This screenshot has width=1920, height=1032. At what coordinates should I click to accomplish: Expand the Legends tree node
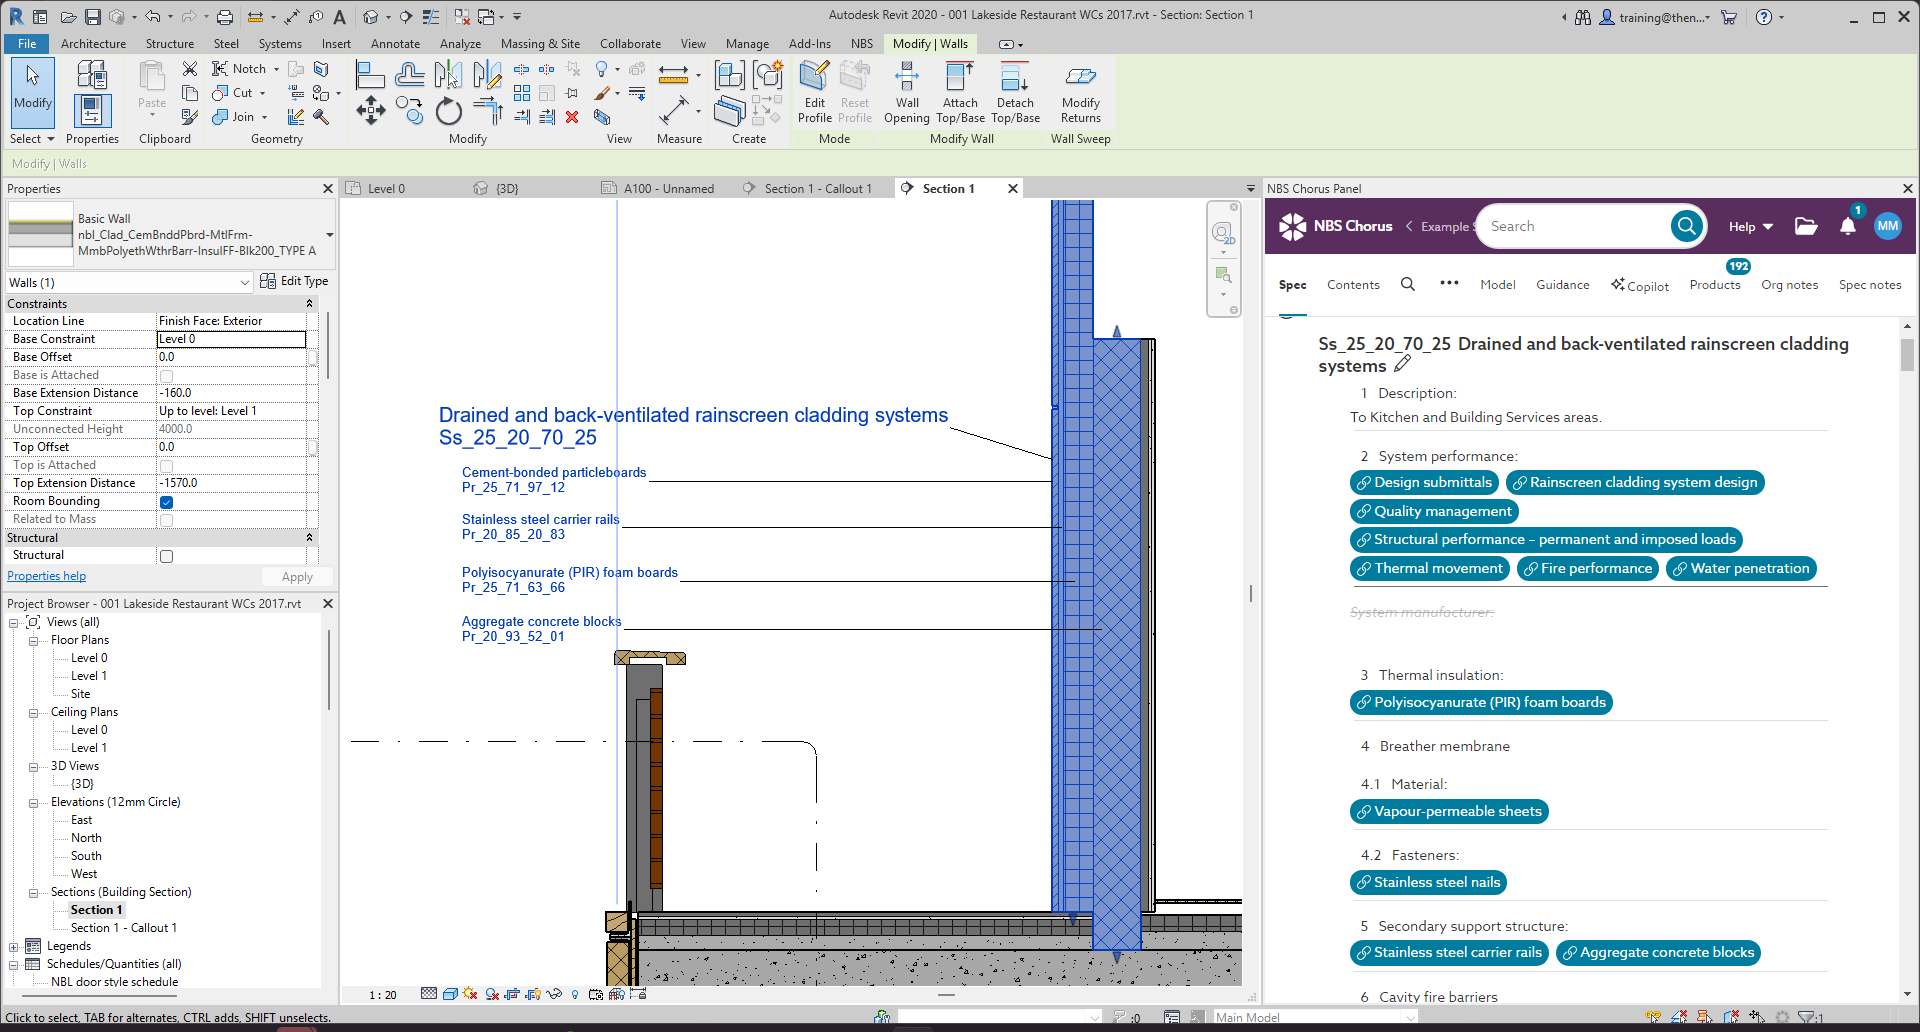tap(14, 947)
